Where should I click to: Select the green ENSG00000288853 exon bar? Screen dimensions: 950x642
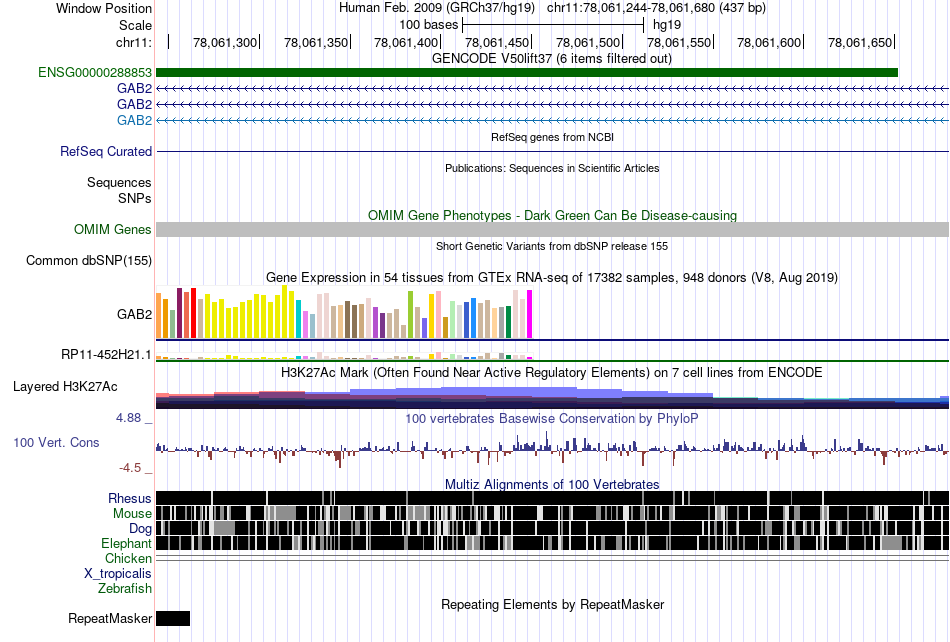pos(526,73)
